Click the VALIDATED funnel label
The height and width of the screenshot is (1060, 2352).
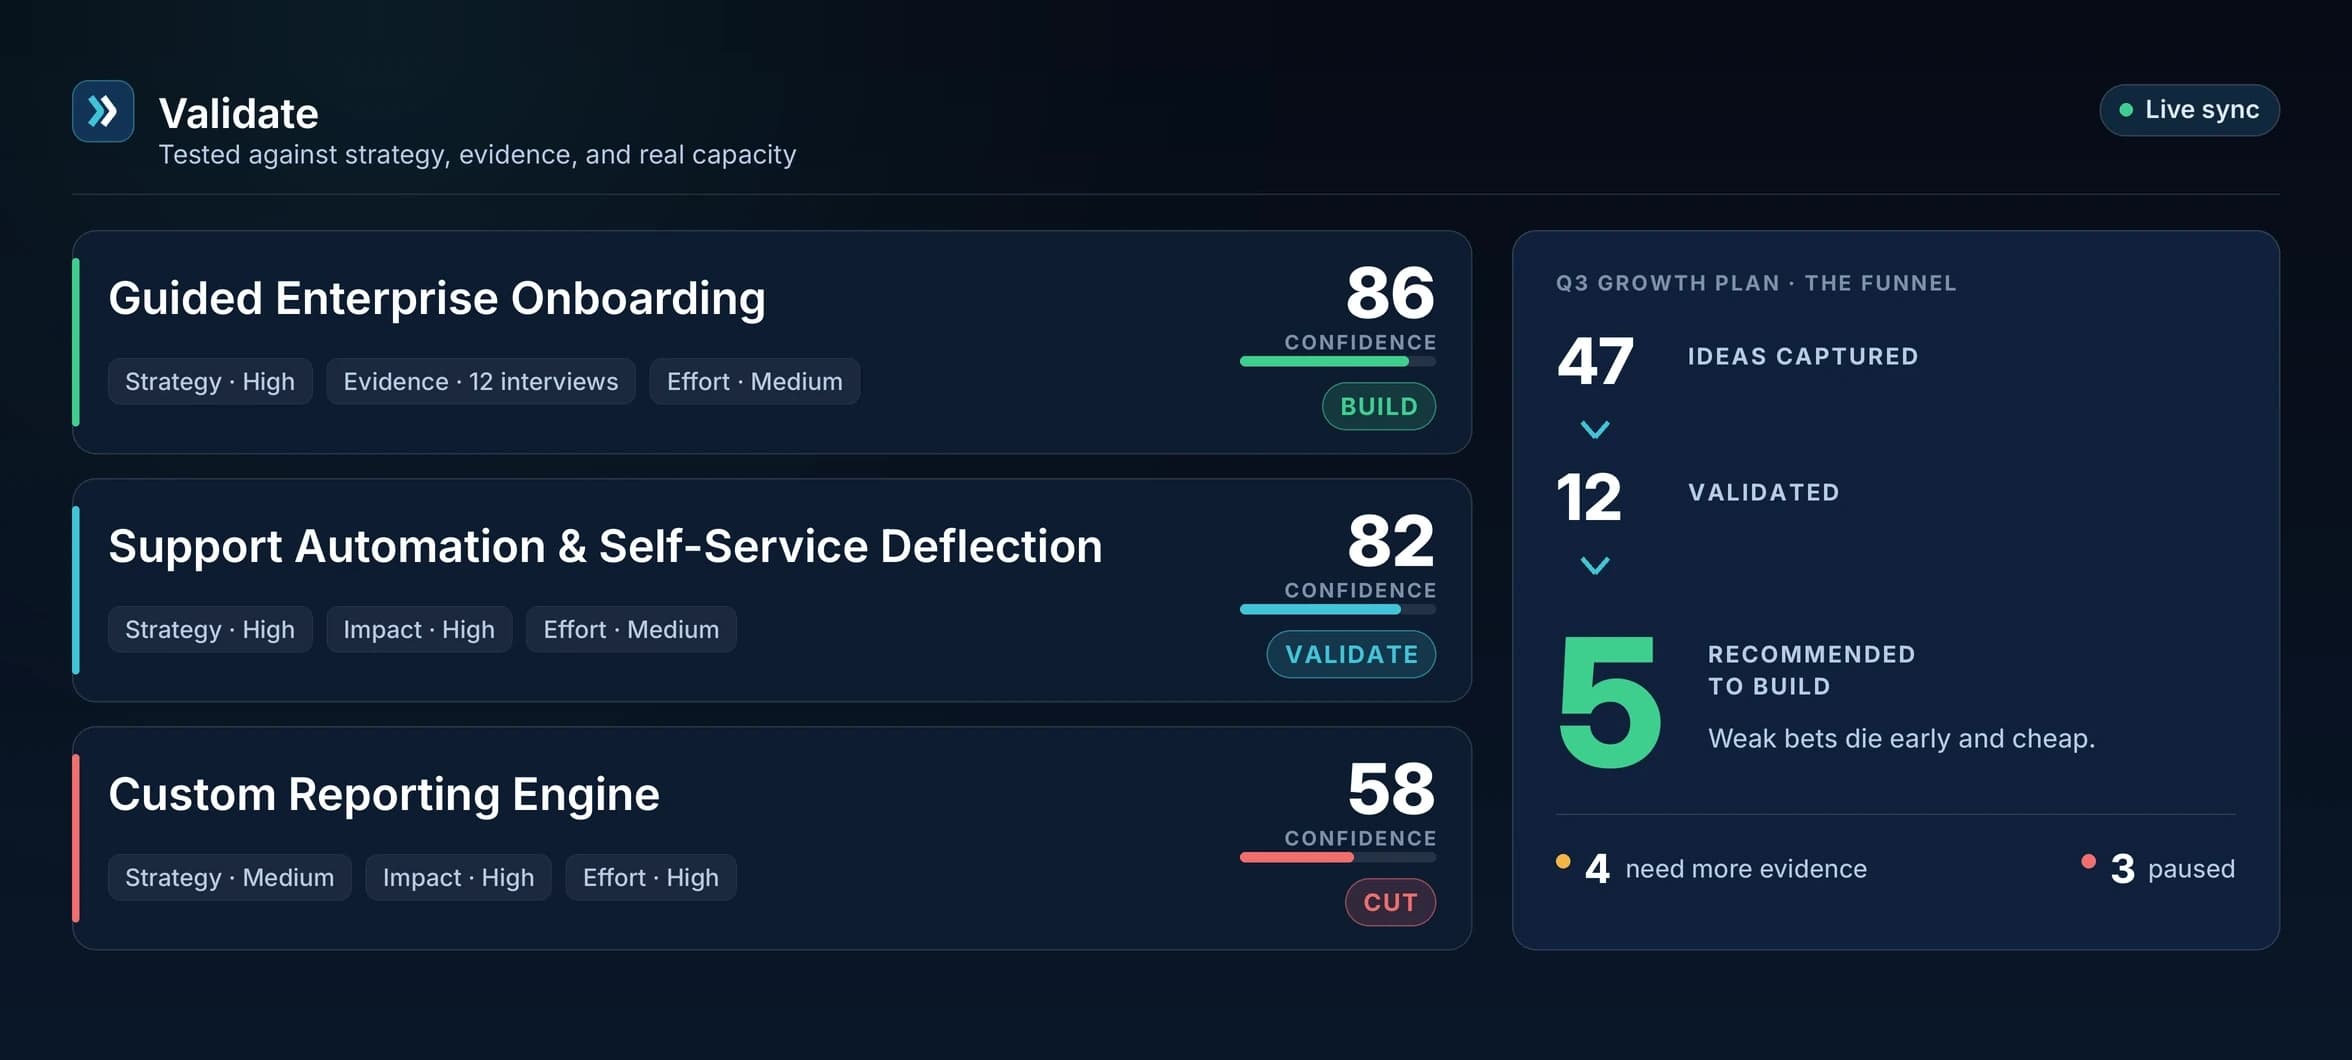tap(1764, 492)
